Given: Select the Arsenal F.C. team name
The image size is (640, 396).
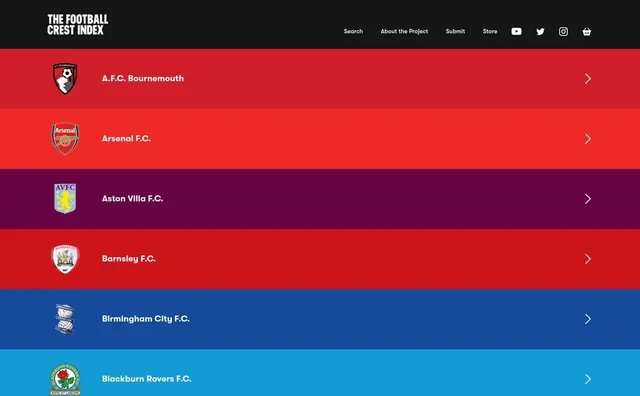Looking at the screenshot, I should 126,138.
